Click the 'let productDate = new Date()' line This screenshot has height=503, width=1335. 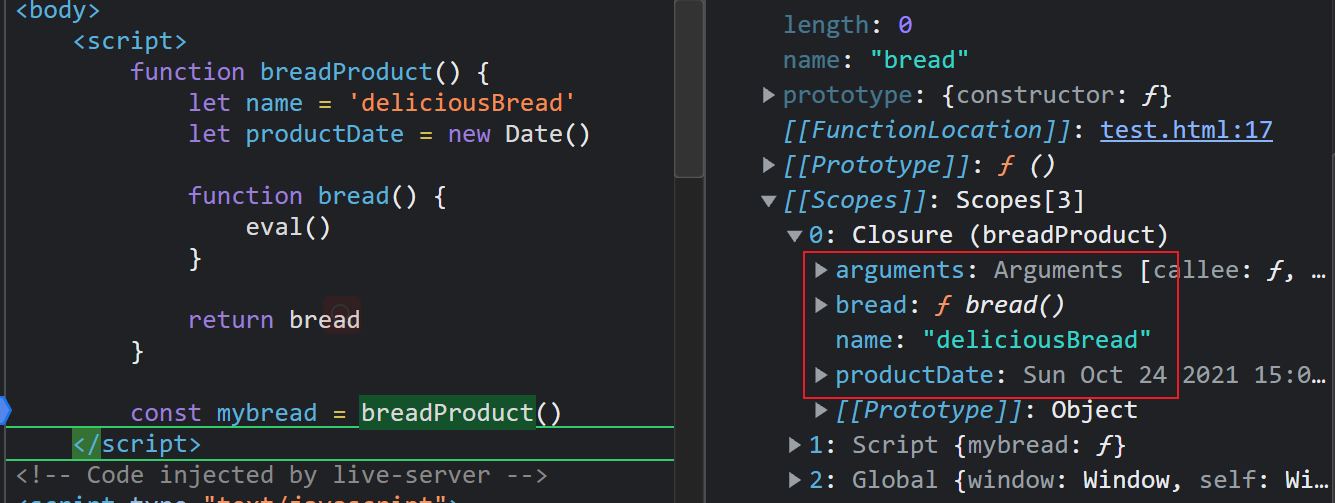389,134
